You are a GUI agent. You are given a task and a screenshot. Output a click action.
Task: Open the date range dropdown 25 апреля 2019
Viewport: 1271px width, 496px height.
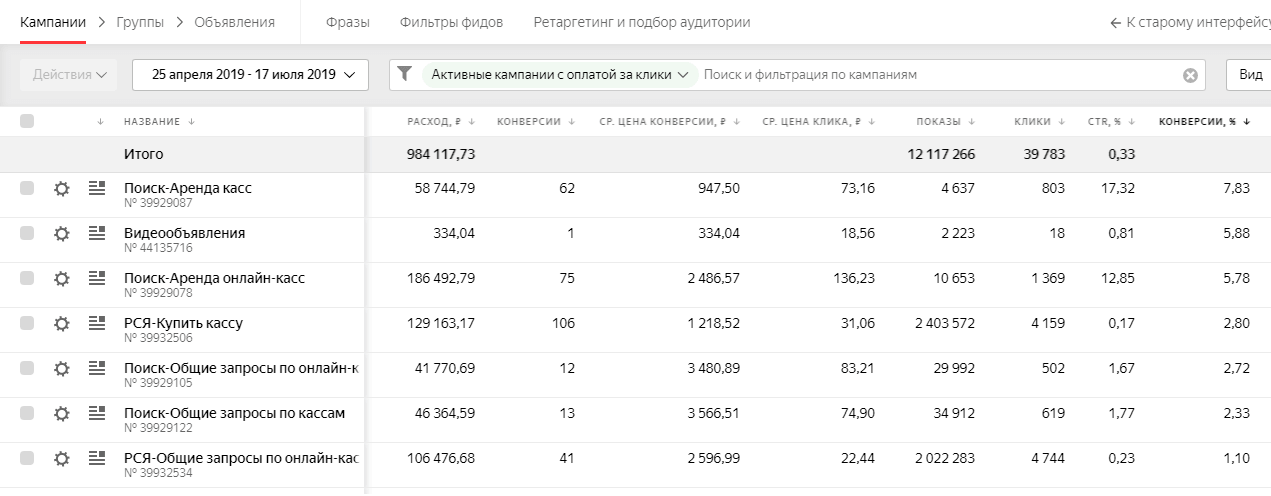coord(250,74)
